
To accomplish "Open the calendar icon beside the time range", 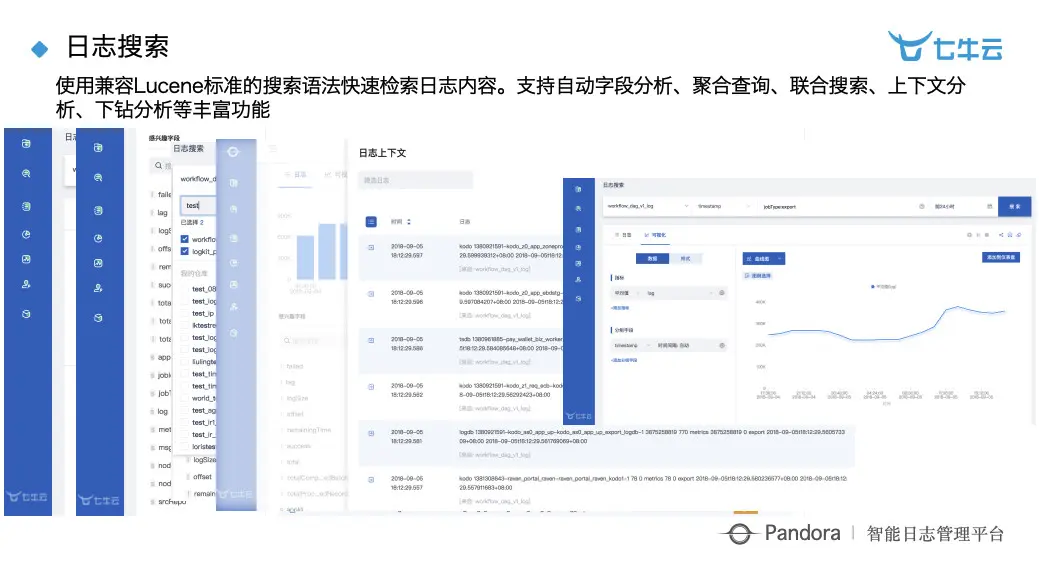I will point(990,207).
